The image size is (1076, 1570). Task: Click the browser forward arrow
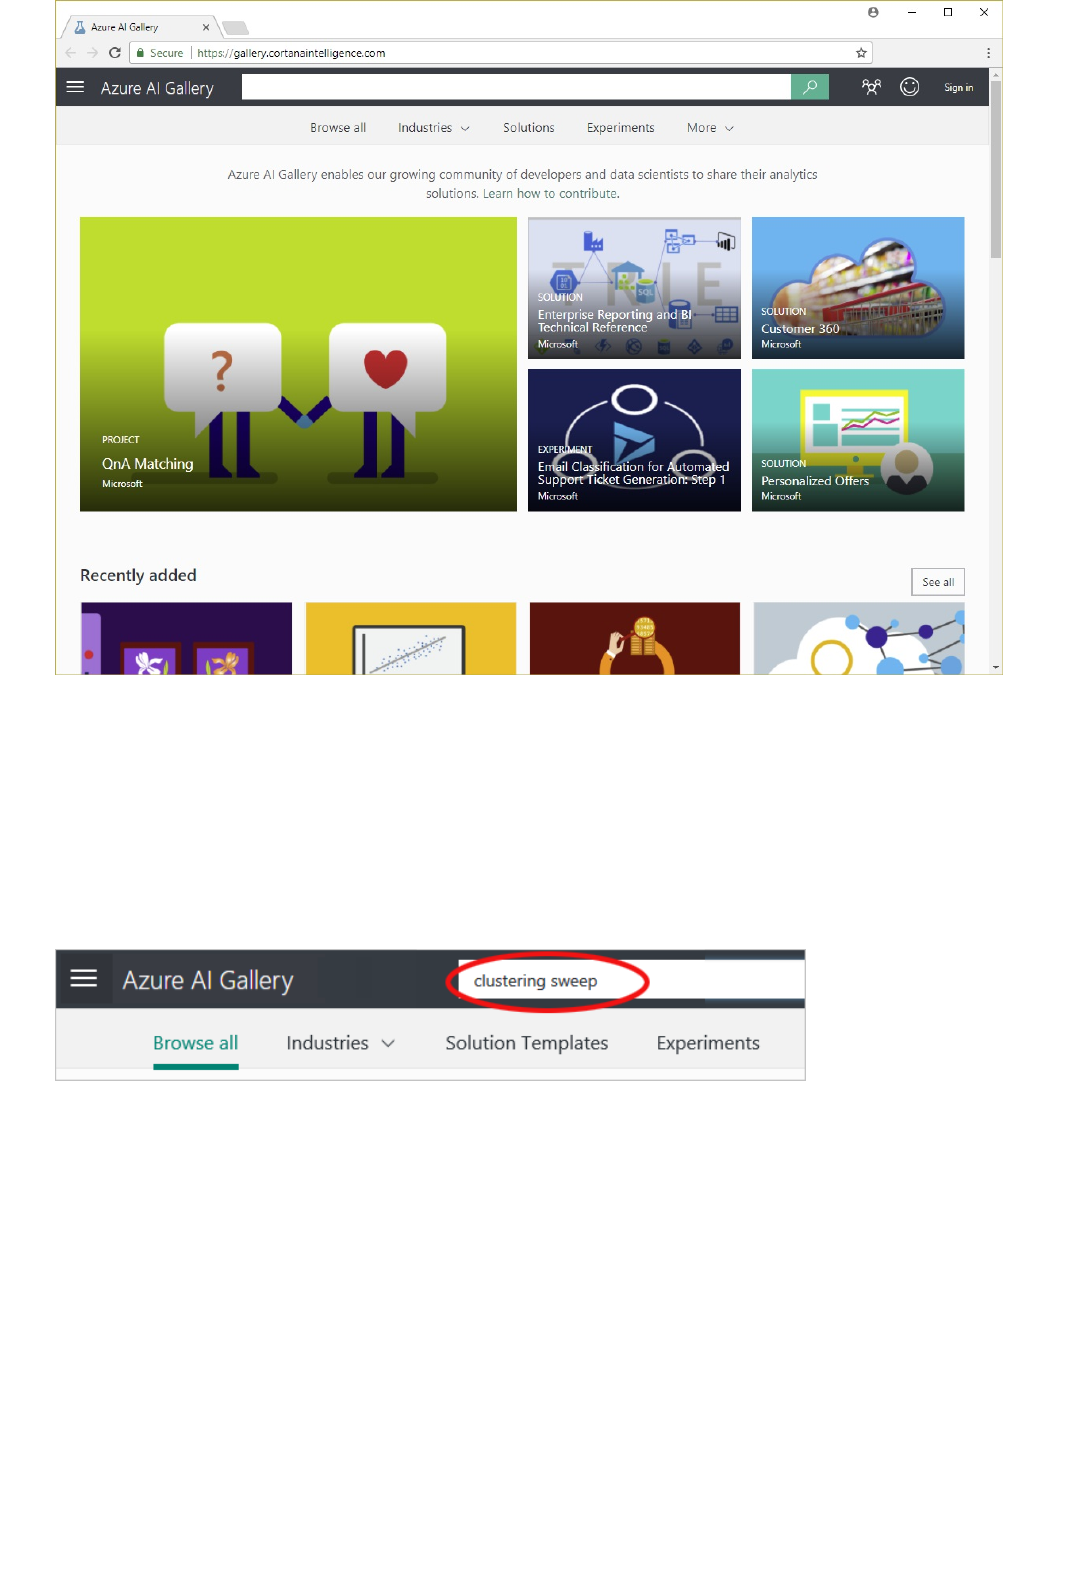92,53
